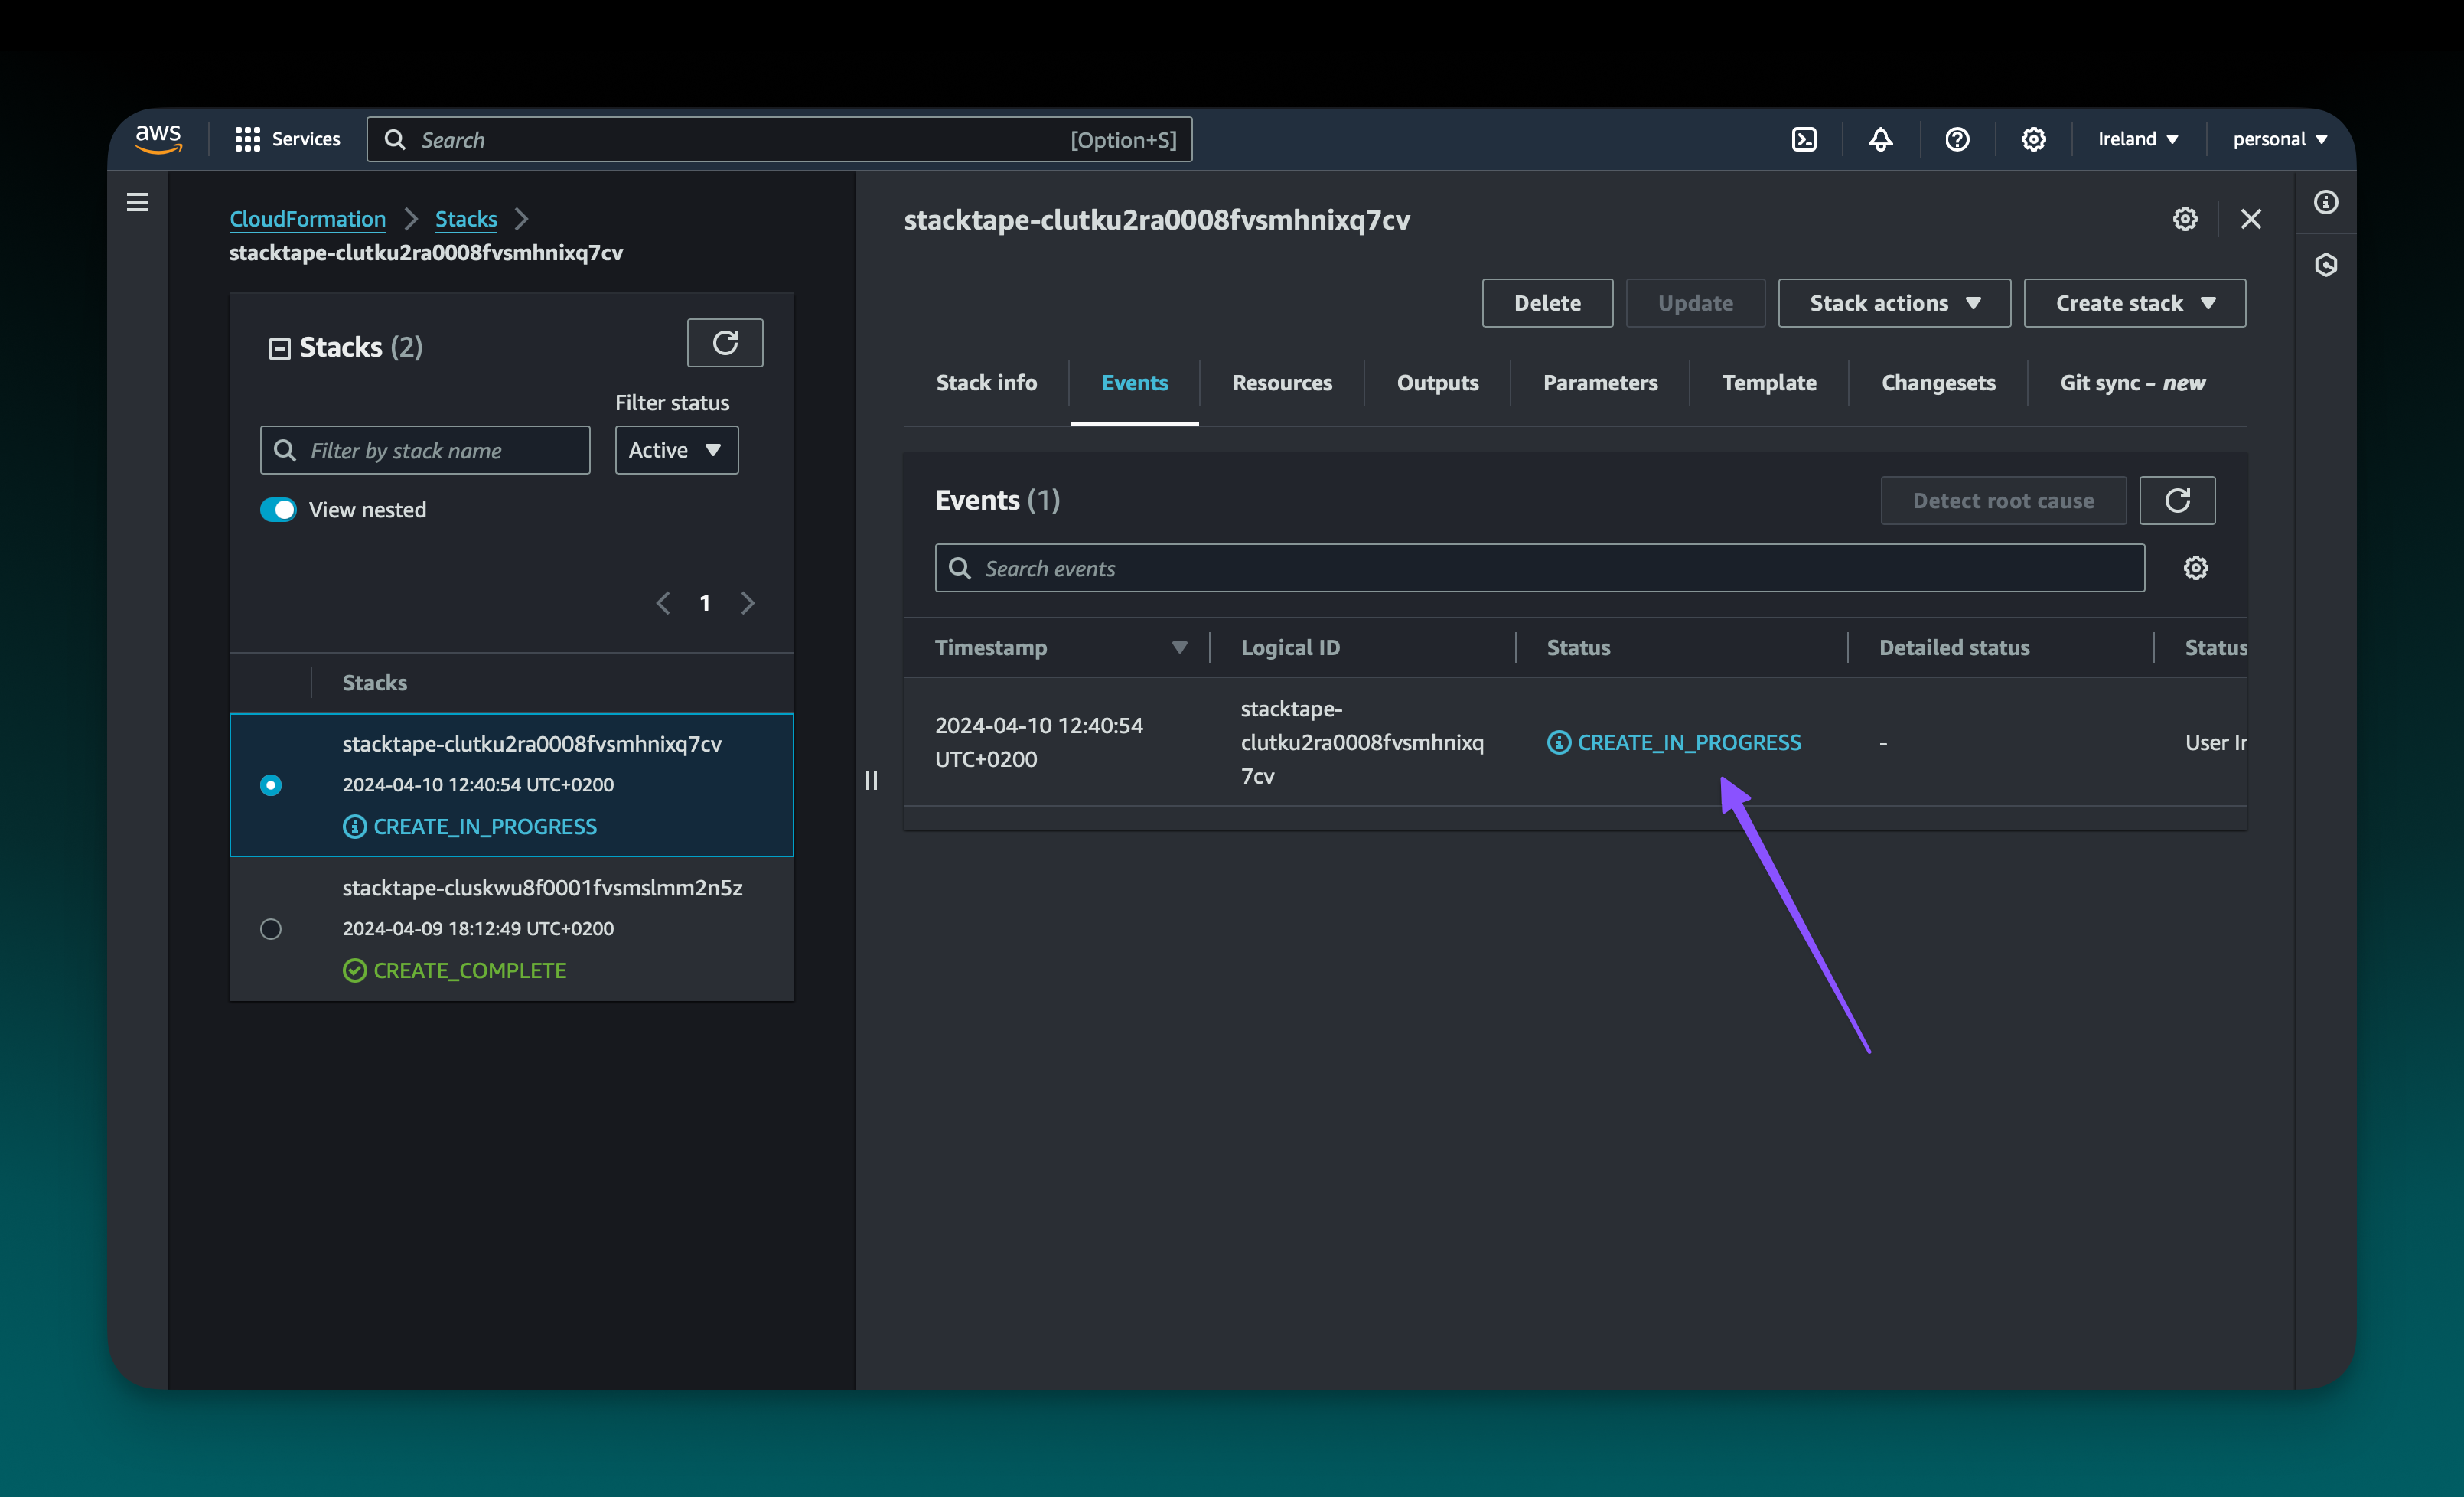Switch to the Resources tab
2464x1497 pixels.
pyautogui.click(x=1282, y=383)
